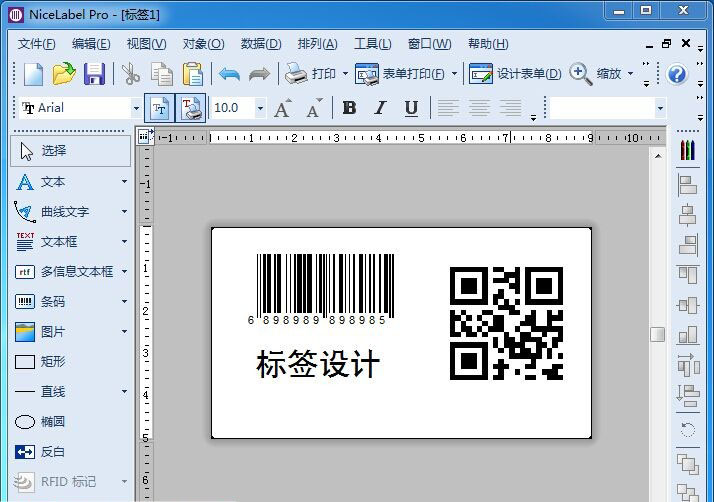
Task: Expand the 图片 tool options arrow
Action: (124, 332)
